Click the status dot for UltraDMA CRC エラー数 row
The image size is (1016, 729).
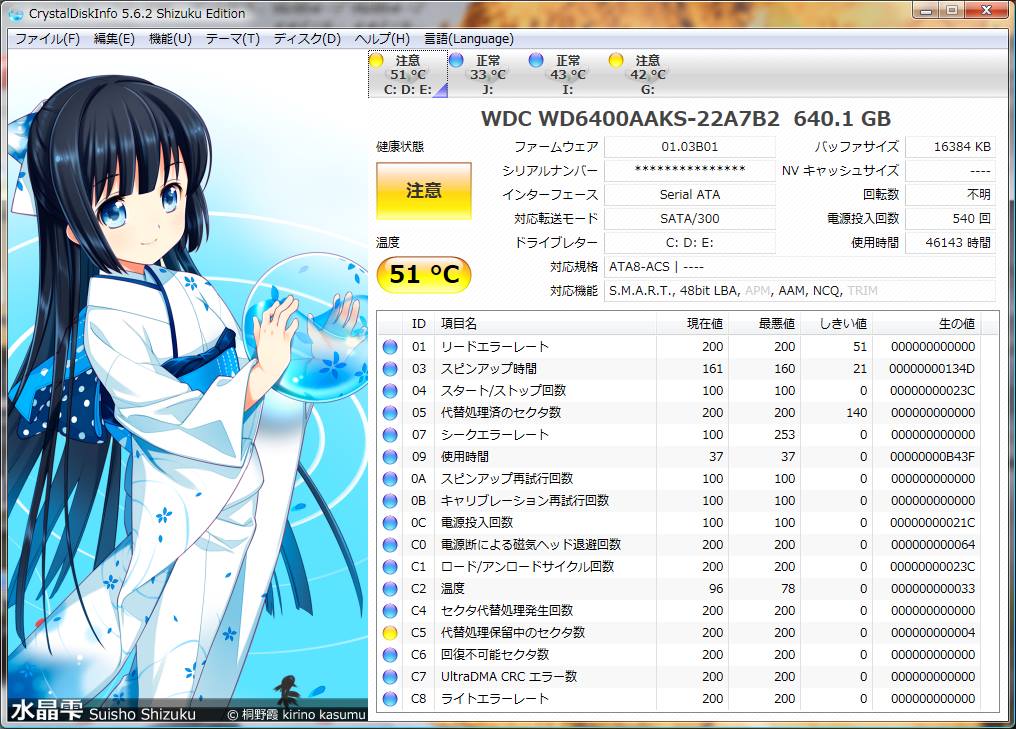390,678
